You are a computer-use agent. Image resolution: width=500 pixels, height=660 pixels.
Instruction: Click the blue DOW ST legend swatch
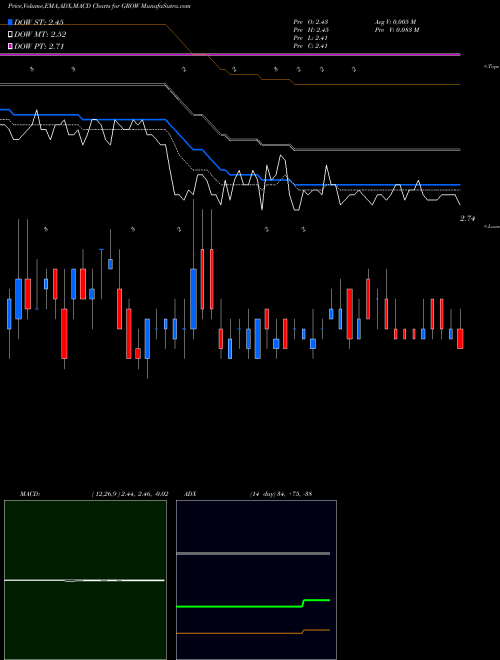[10, 22]
